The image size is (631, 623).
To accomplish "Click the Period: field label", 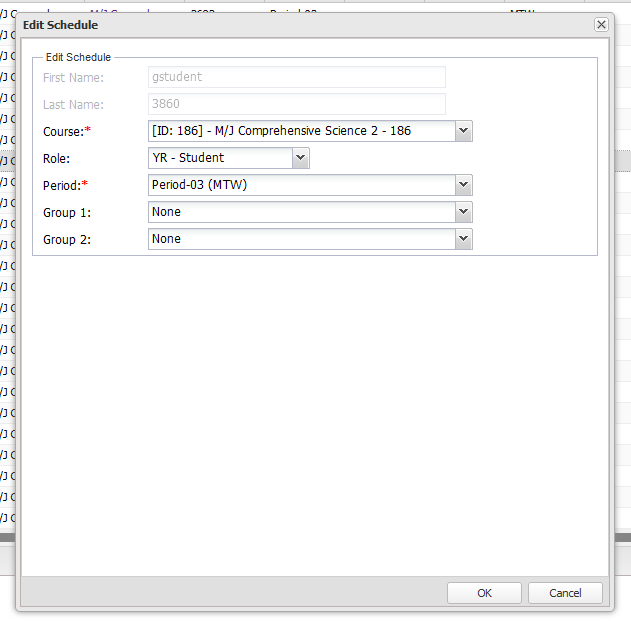I will coord(62,185).
